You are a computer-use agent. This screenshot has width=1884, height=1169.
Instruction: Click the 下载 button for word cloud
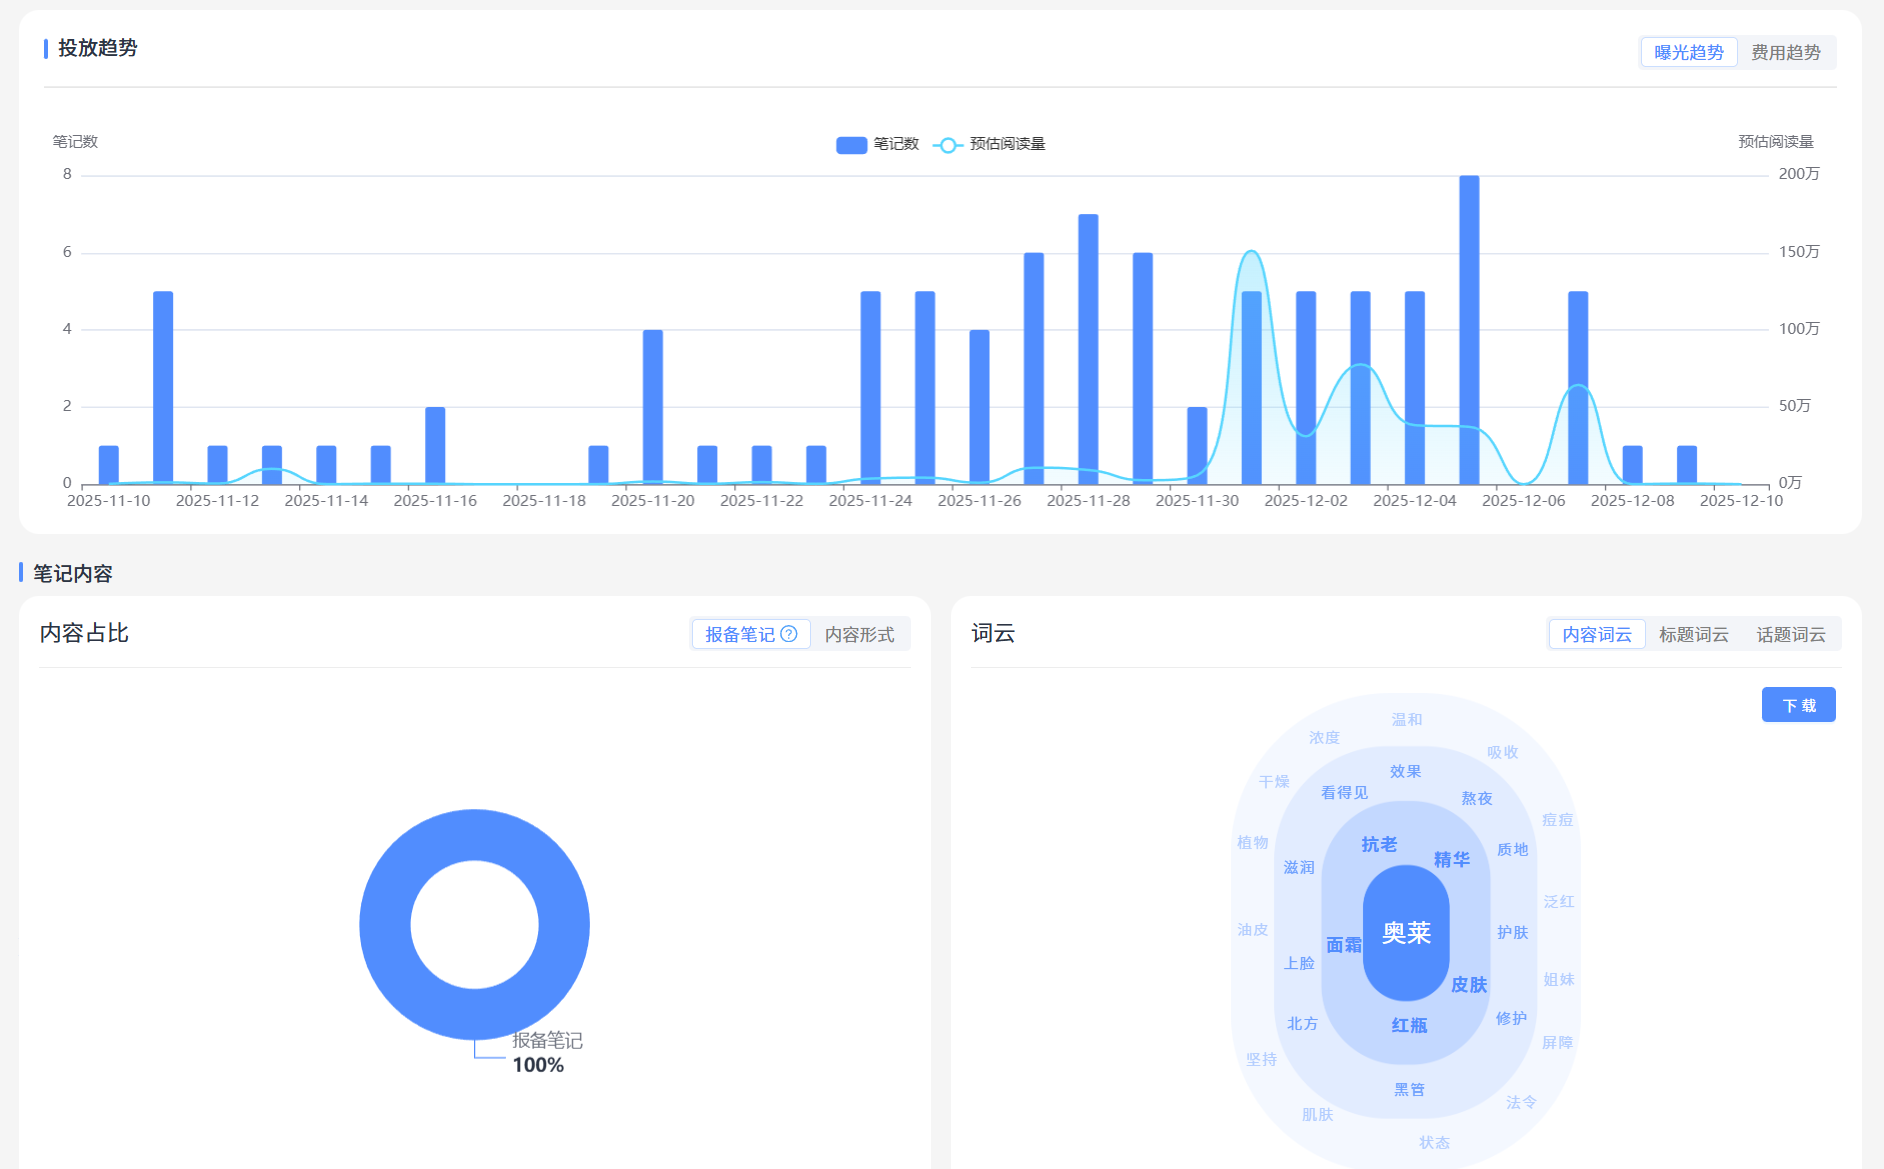pyautogui.click(x=1798, y=705)
